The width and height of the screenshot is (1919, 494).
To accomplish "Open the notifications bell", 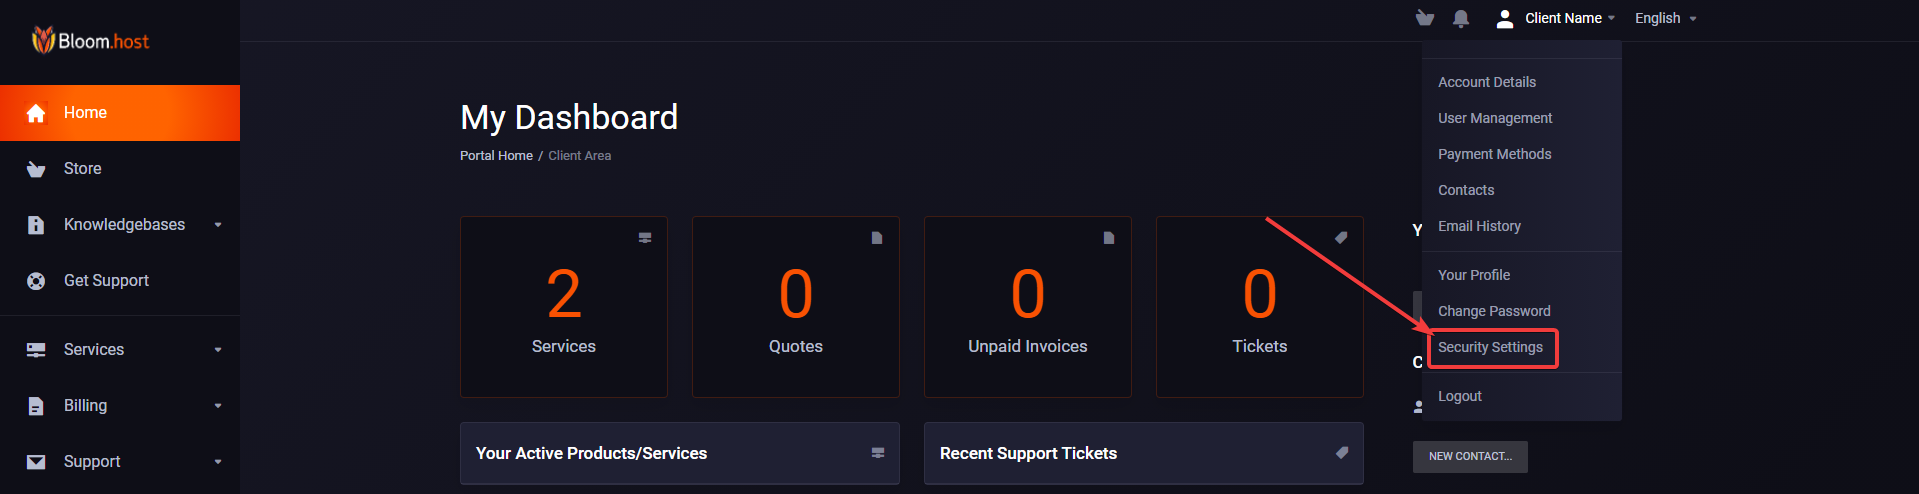I will pos(1461,18).
